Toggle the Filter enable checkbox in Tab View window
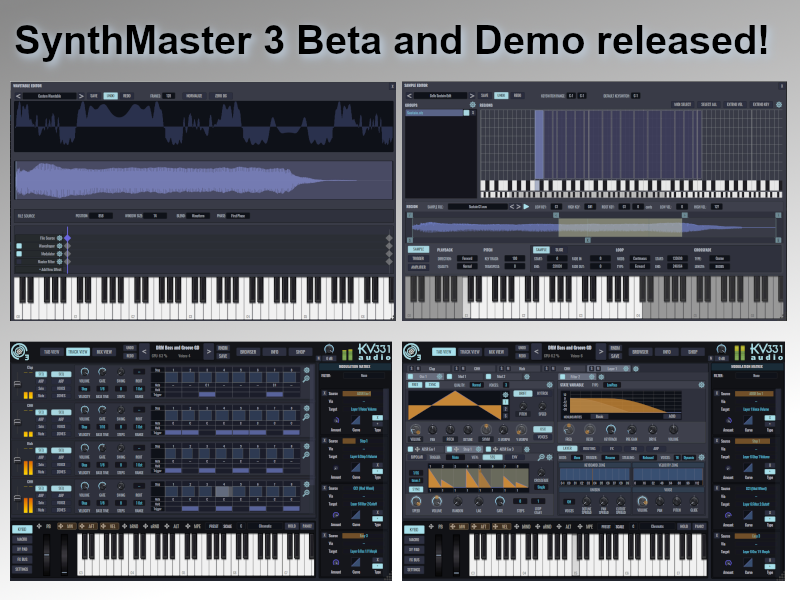 [562, 377]
